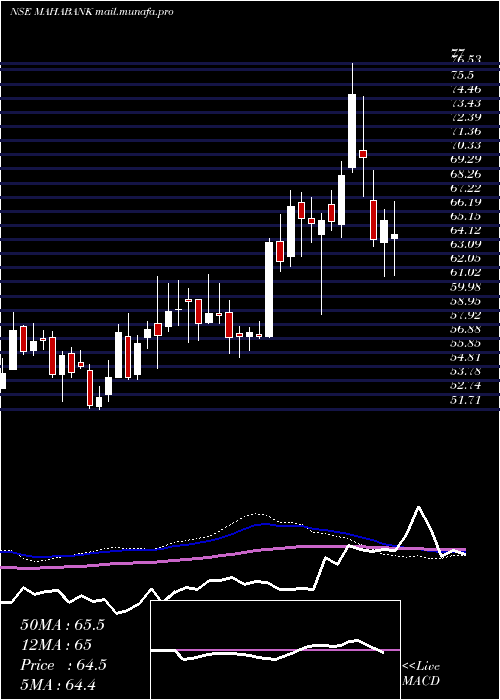Click the 52.74 price axis label
Image resolution: width=500 pixels, height=700 pixels.
tap(467, 385)
